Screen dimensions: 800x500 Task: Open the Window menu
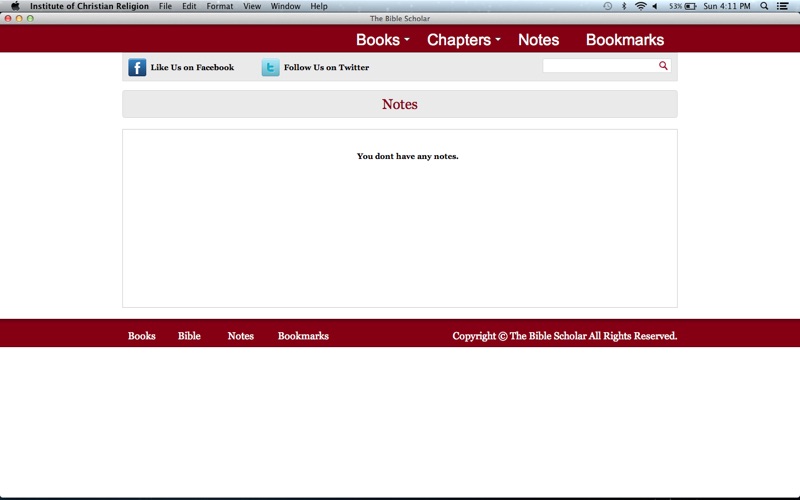coord(285,6)
